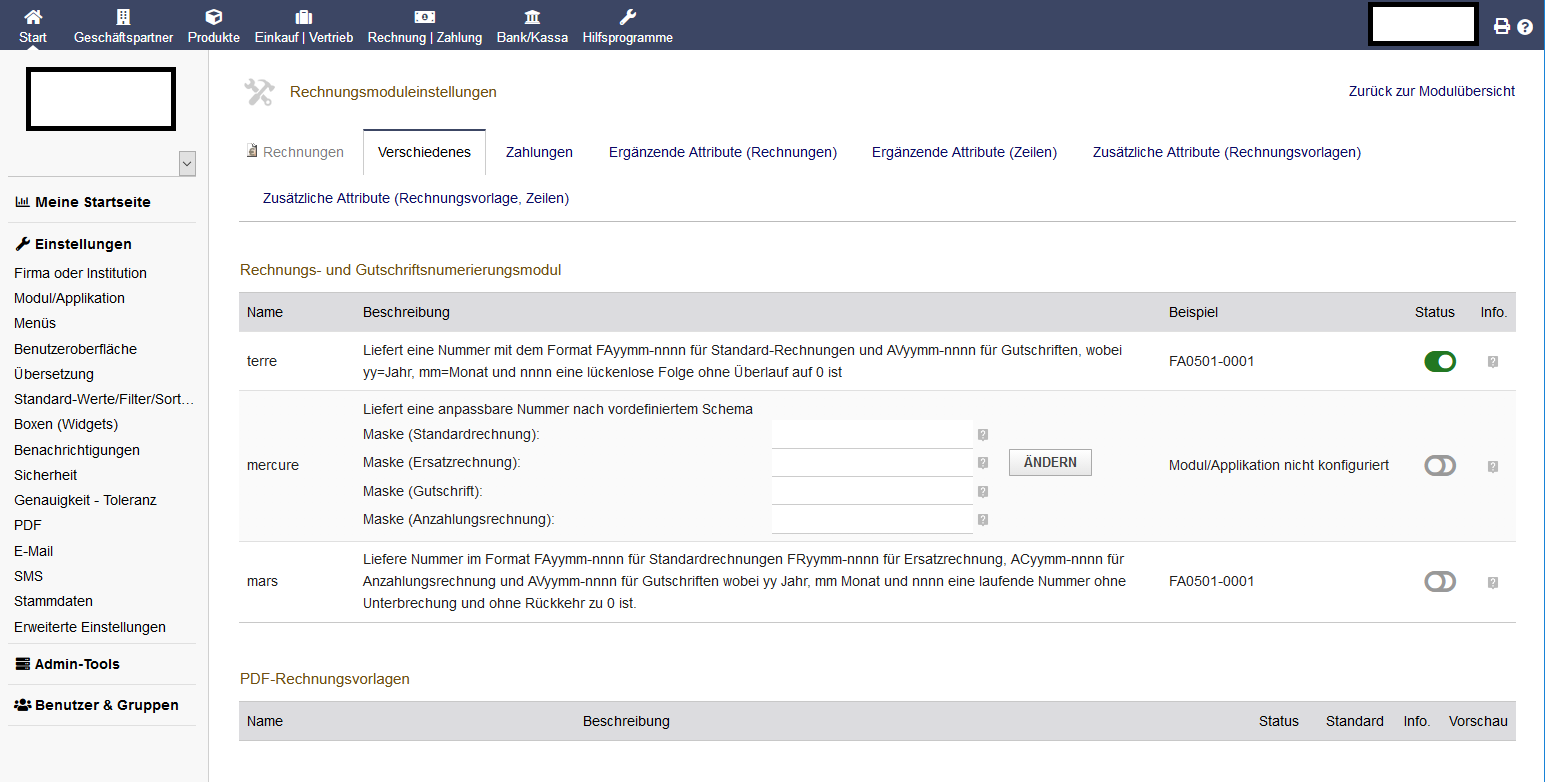Image resolution: width=1545 pixels, height=782 pixels.
Task: Click the printer icon in top bar
Action: (1502, 27)
